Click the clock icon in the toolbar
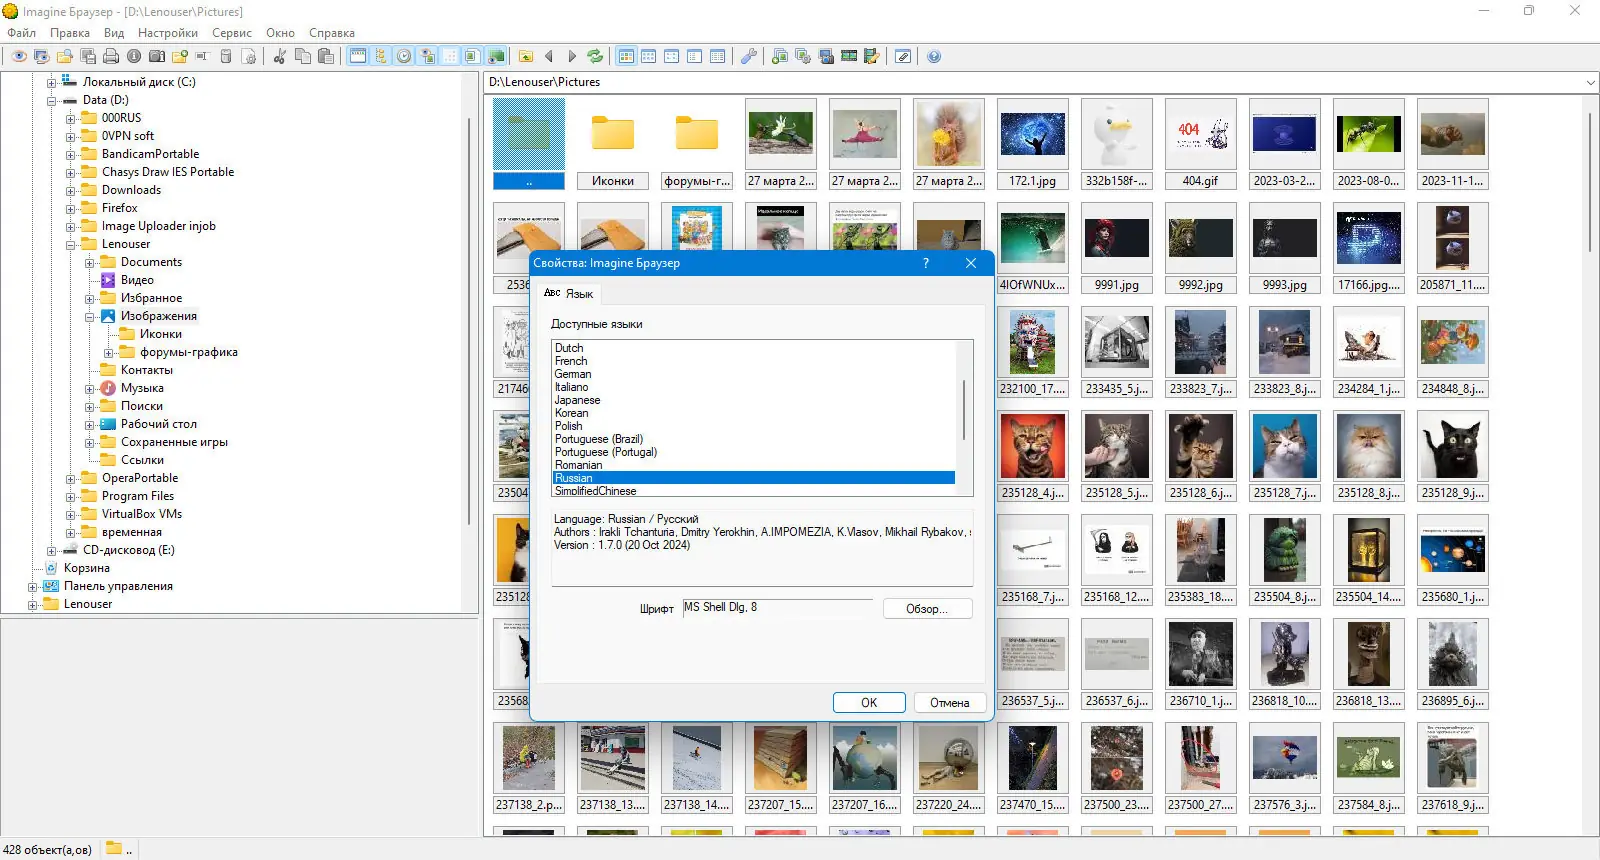Image resolution: width=1600 pixels, height=860 pixels. pos(404,57)
